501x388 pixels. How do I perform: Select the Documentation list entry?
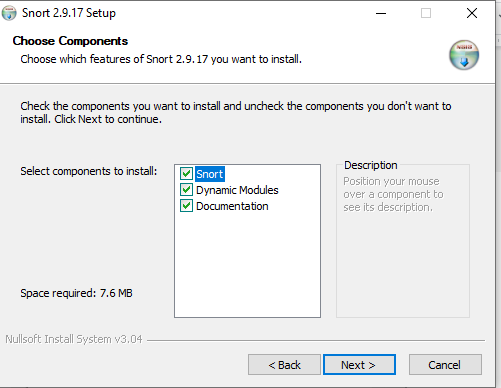click(232, 206)
